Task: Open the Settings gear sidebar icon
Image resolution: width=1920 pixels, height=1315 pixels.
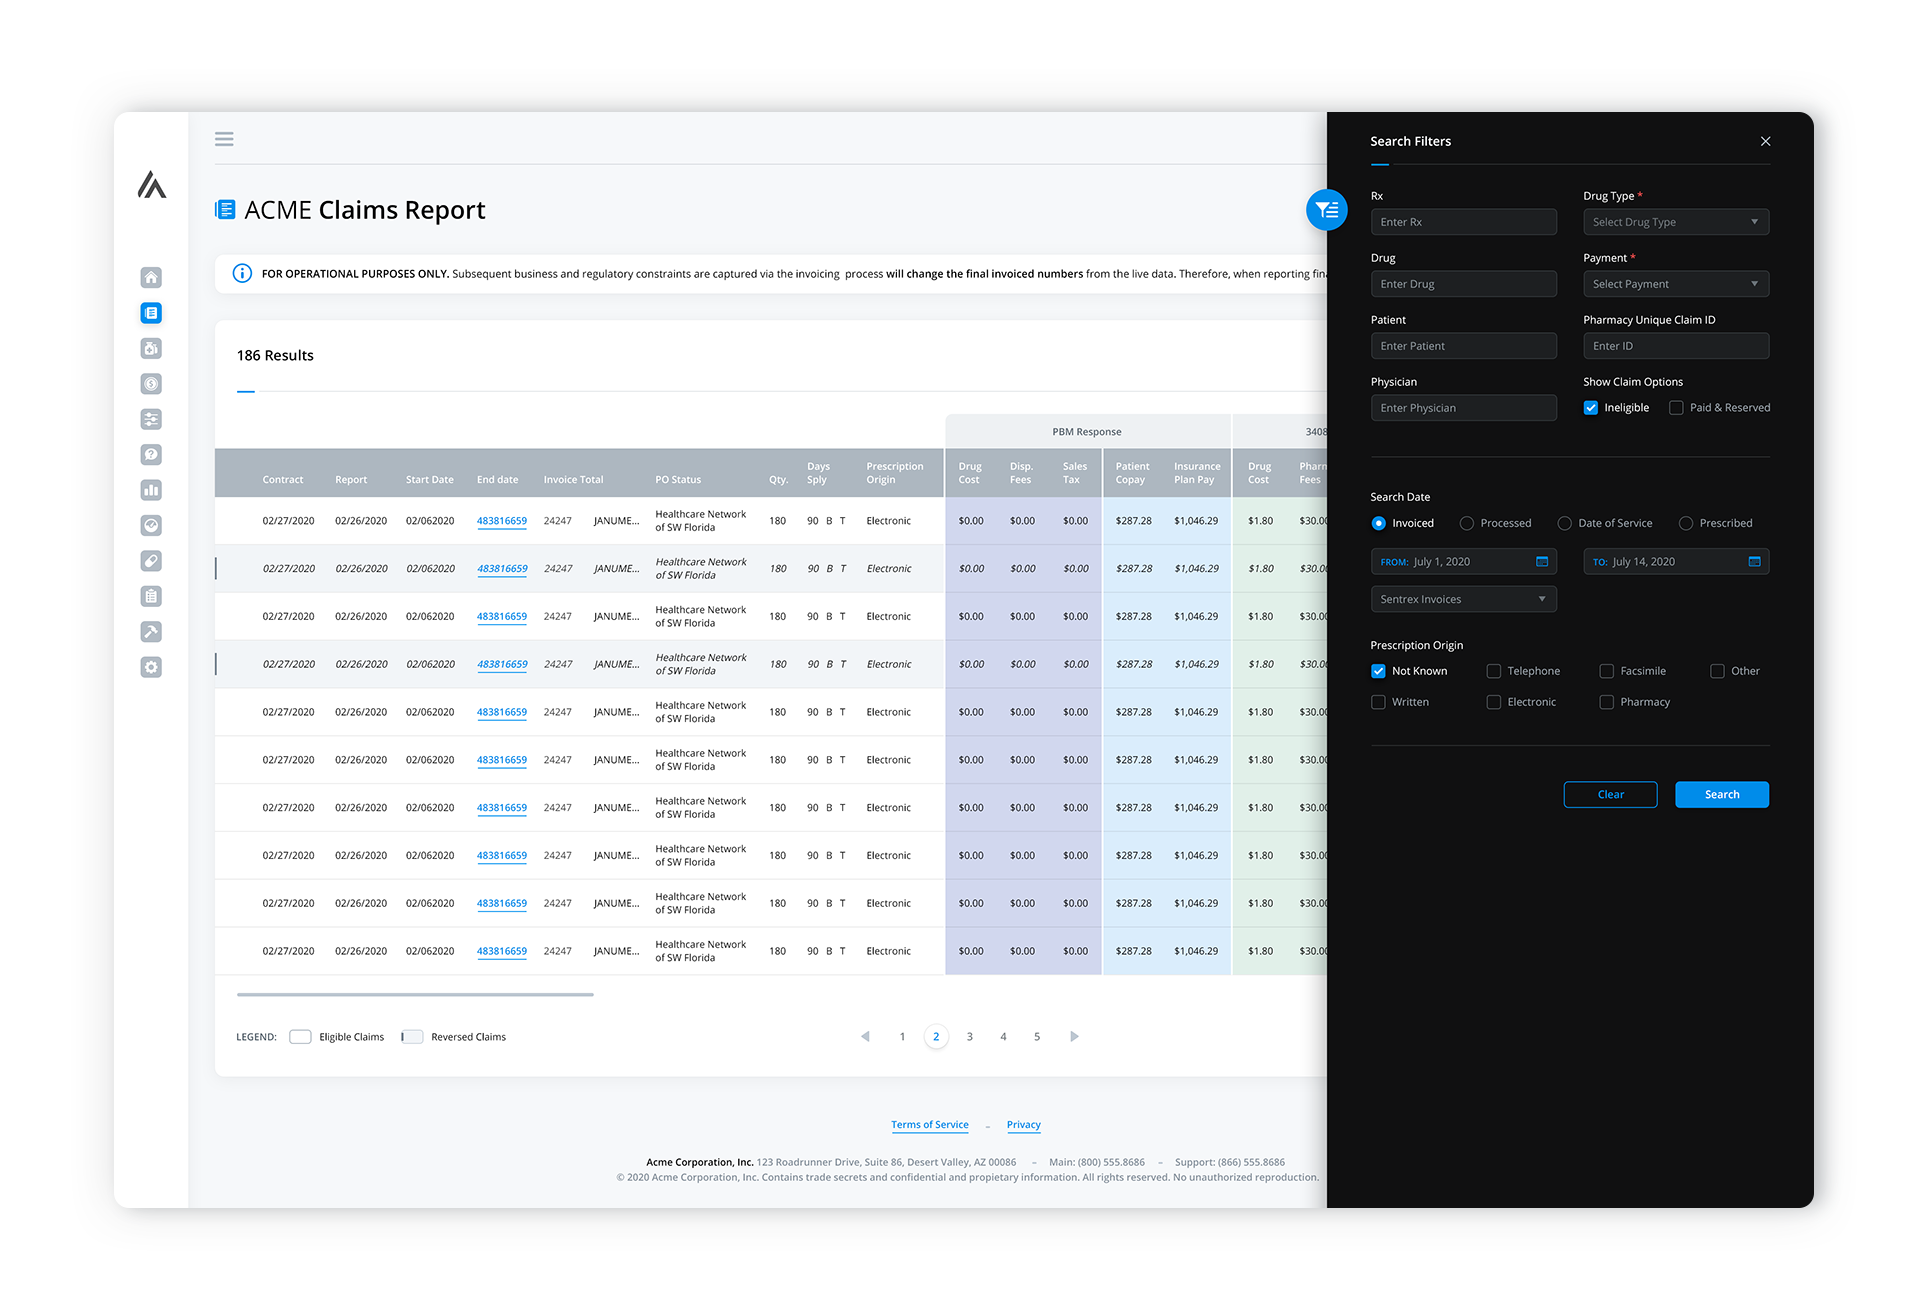Action: (151, 666)
